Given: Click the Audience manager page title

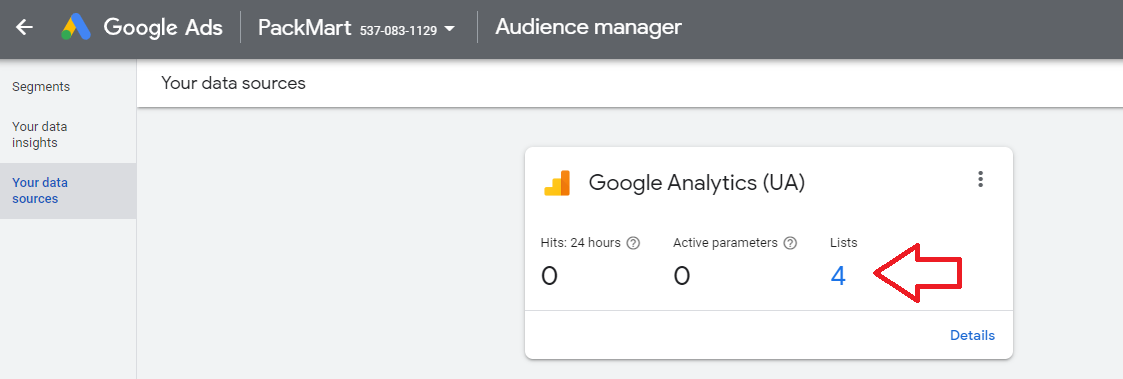Looking at the screenshot, I should coord(588,27).
